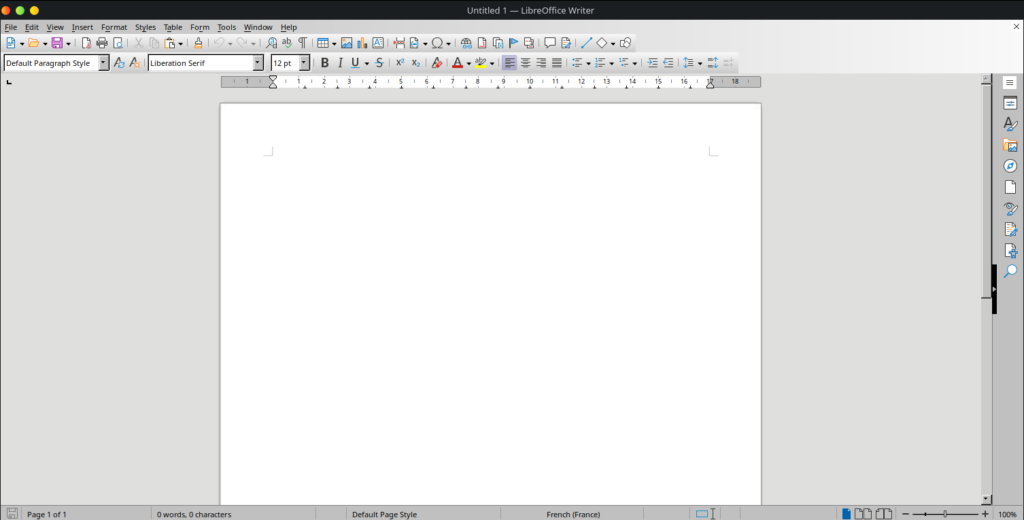Toggle formatting marks with the pilcrow icon
The height and width of the screenshot is (520, 1024).
tap(302, 43)
